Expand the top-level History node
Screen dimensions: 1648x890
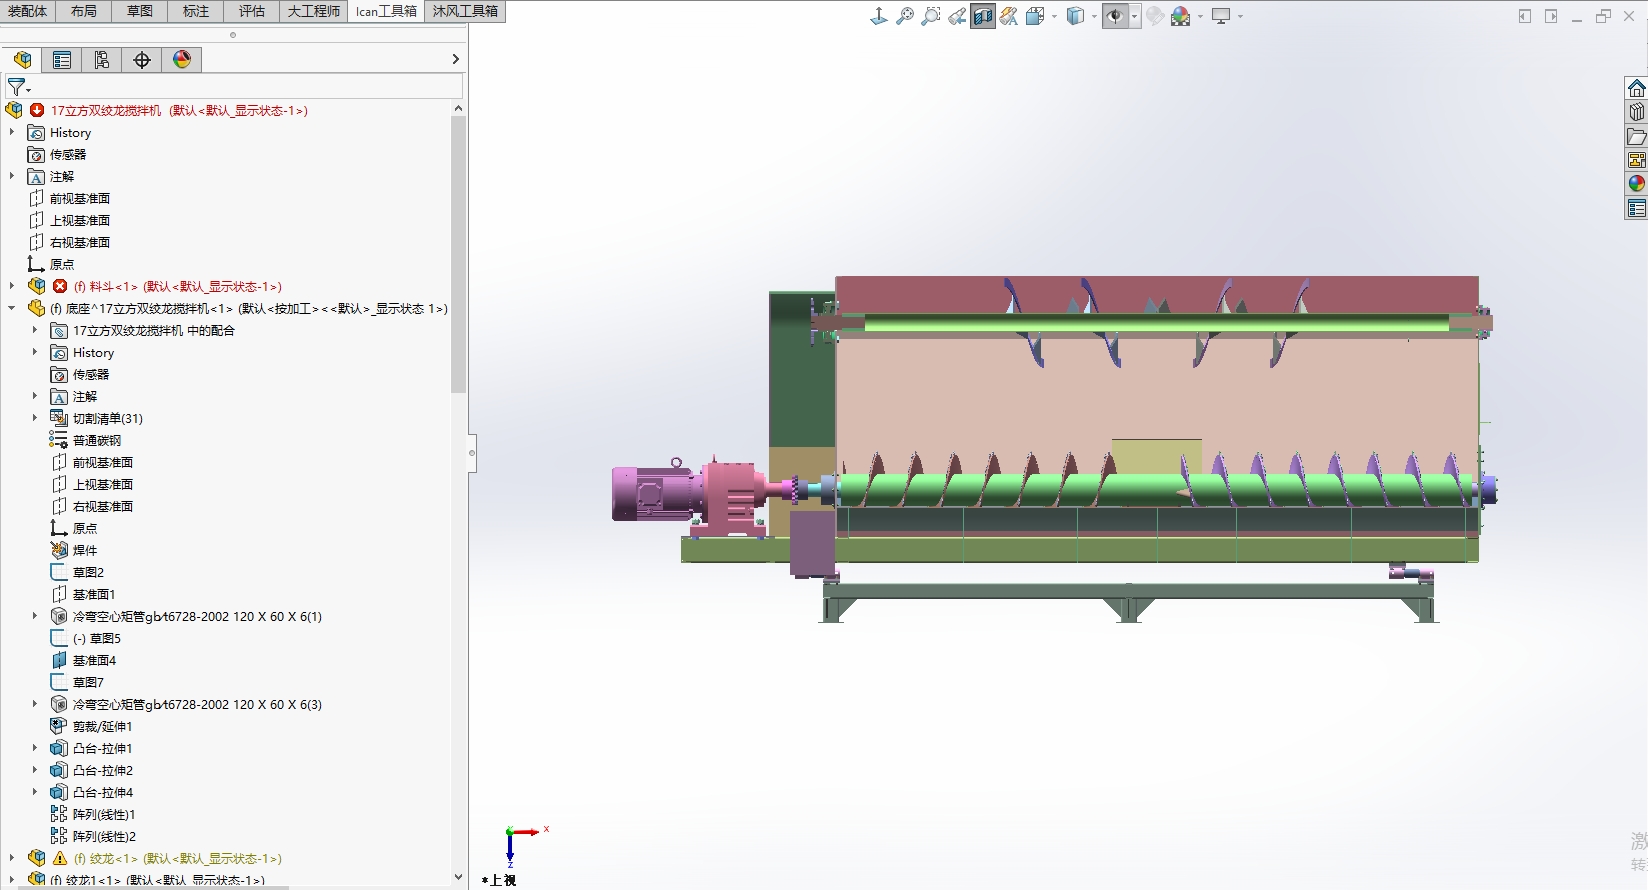(x=12, y=132)
